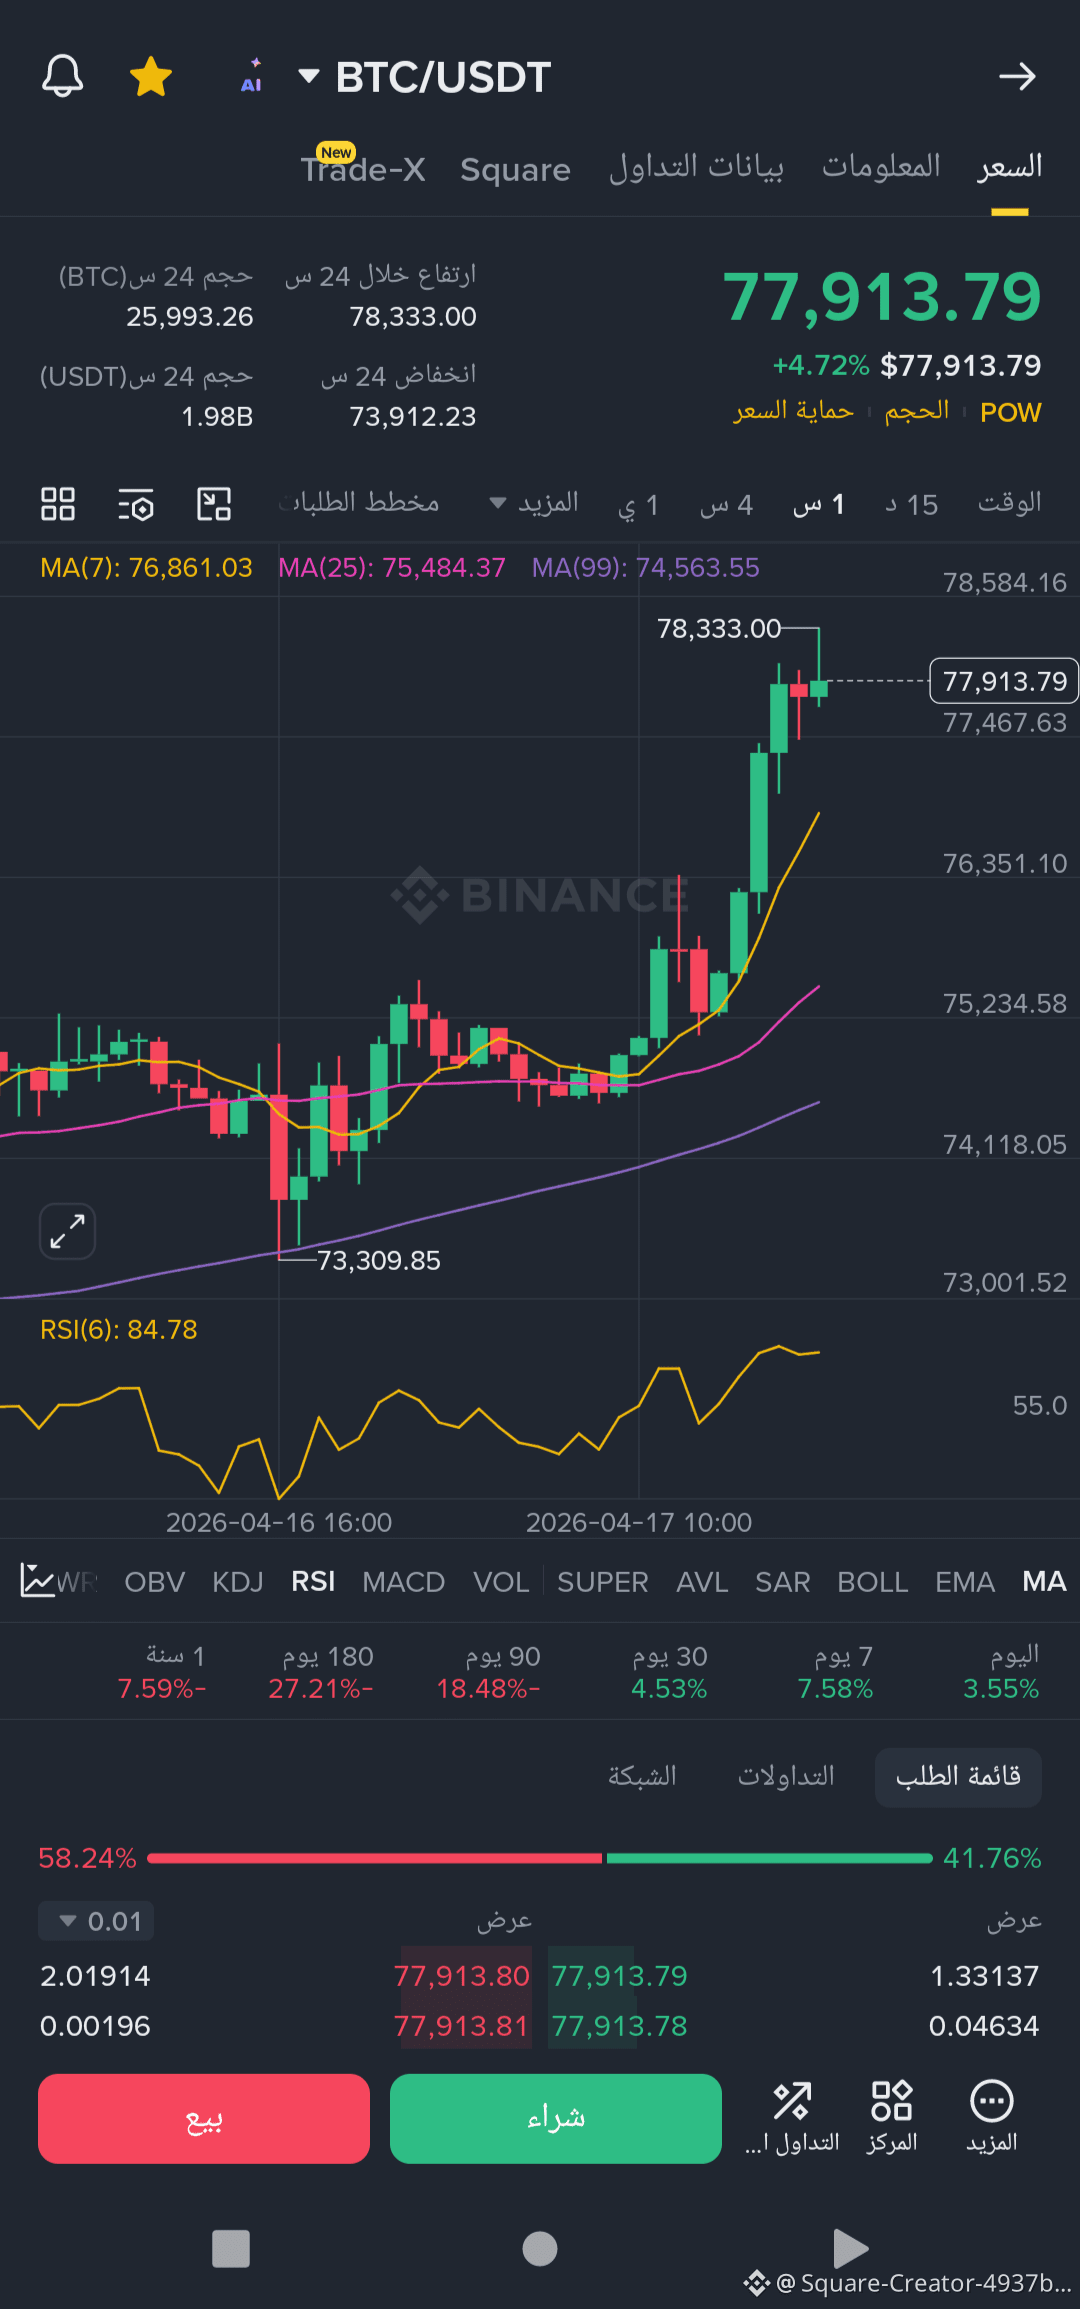Open the AI assistant icon
This screenshot has width=1080, height=2309.
click(x=252, y=76)
